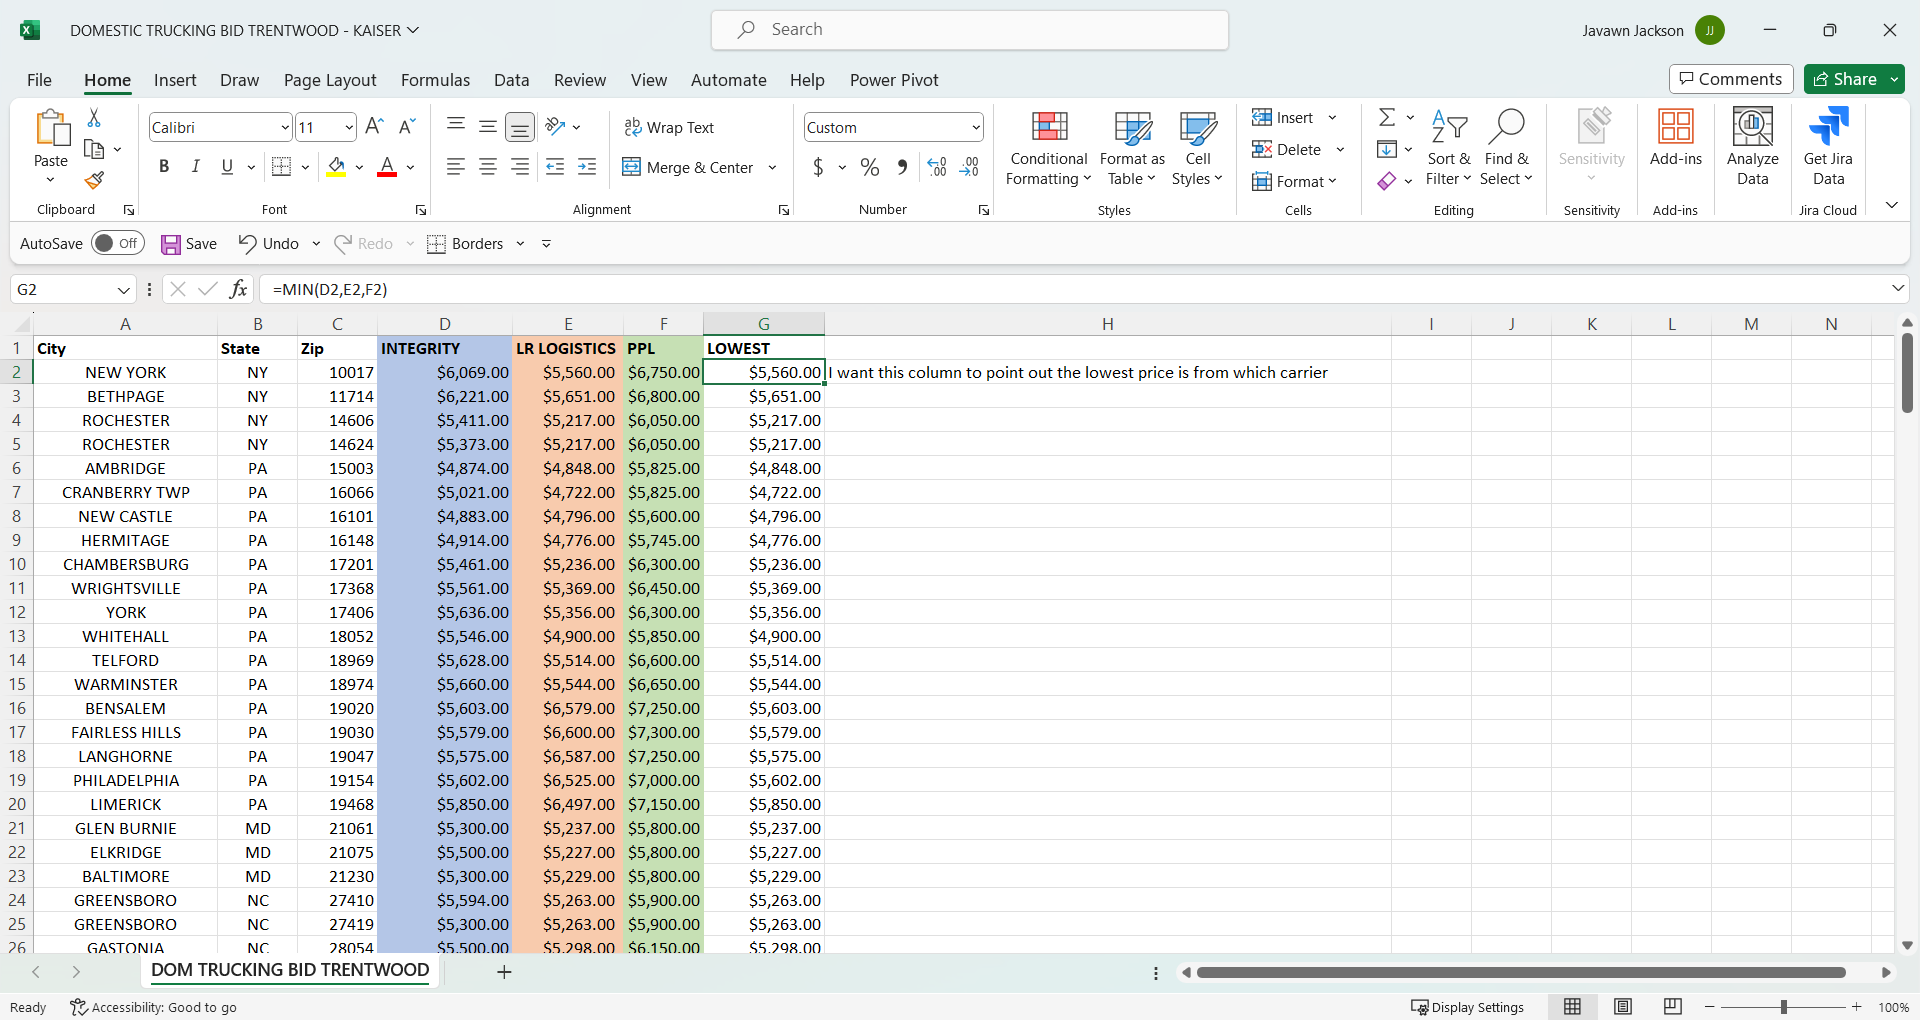Viewport: 1920px width, 1020px height.
Task: Switch AutoSave on
Action: tap(117, 243)
